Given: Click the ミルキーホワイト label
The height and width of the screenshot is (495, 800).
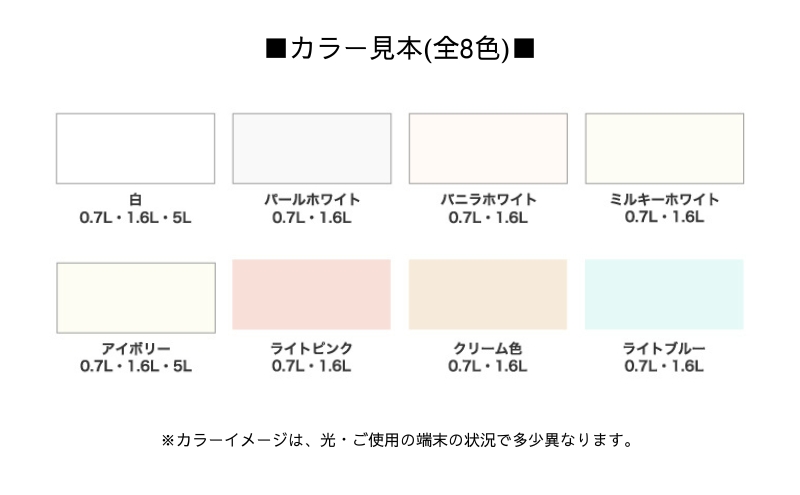Looking at the screenshot, I should click(664, 199).
